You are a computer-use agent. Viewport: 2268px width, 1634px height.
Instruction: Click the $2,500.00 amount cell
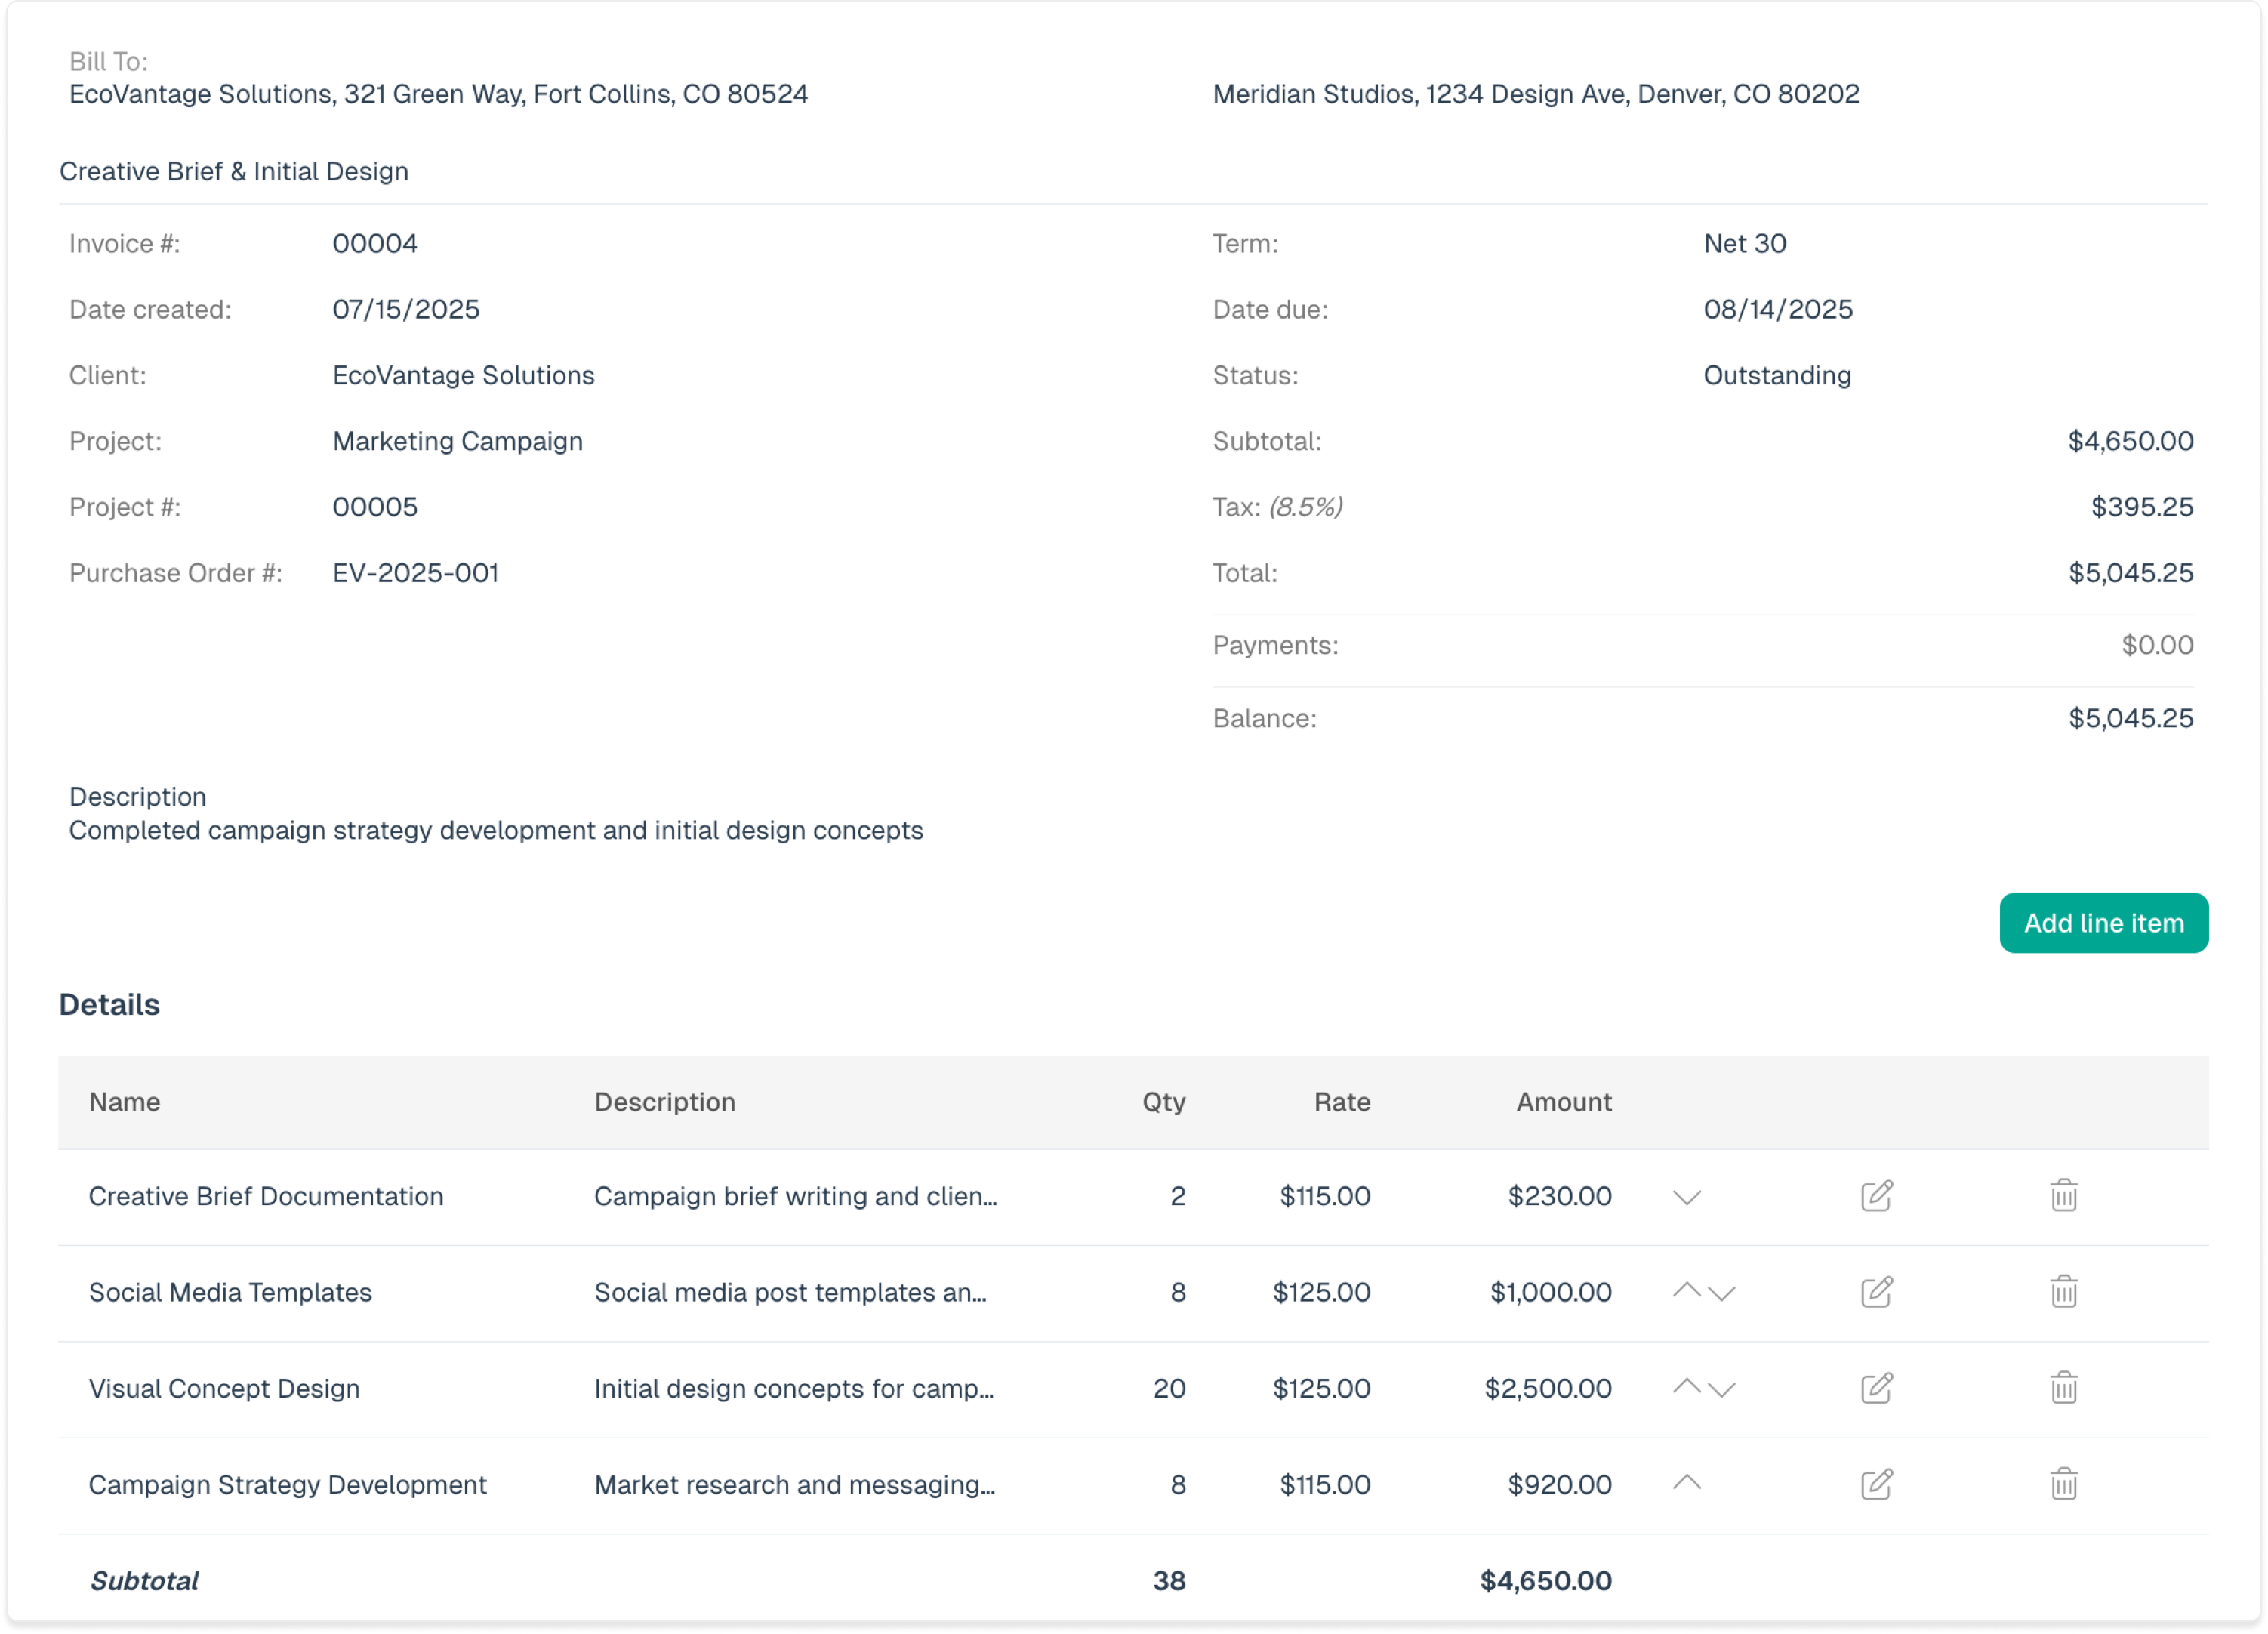click(1548, 1388)
